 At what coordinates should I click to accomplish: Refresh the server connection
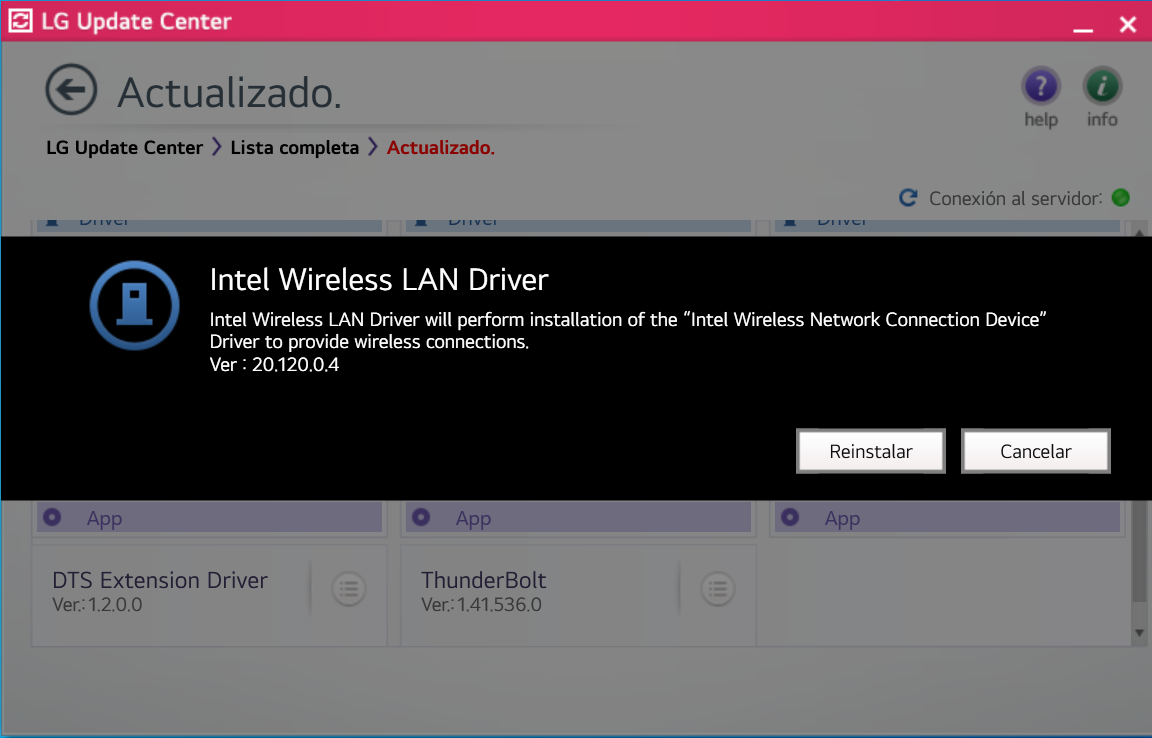908,198
